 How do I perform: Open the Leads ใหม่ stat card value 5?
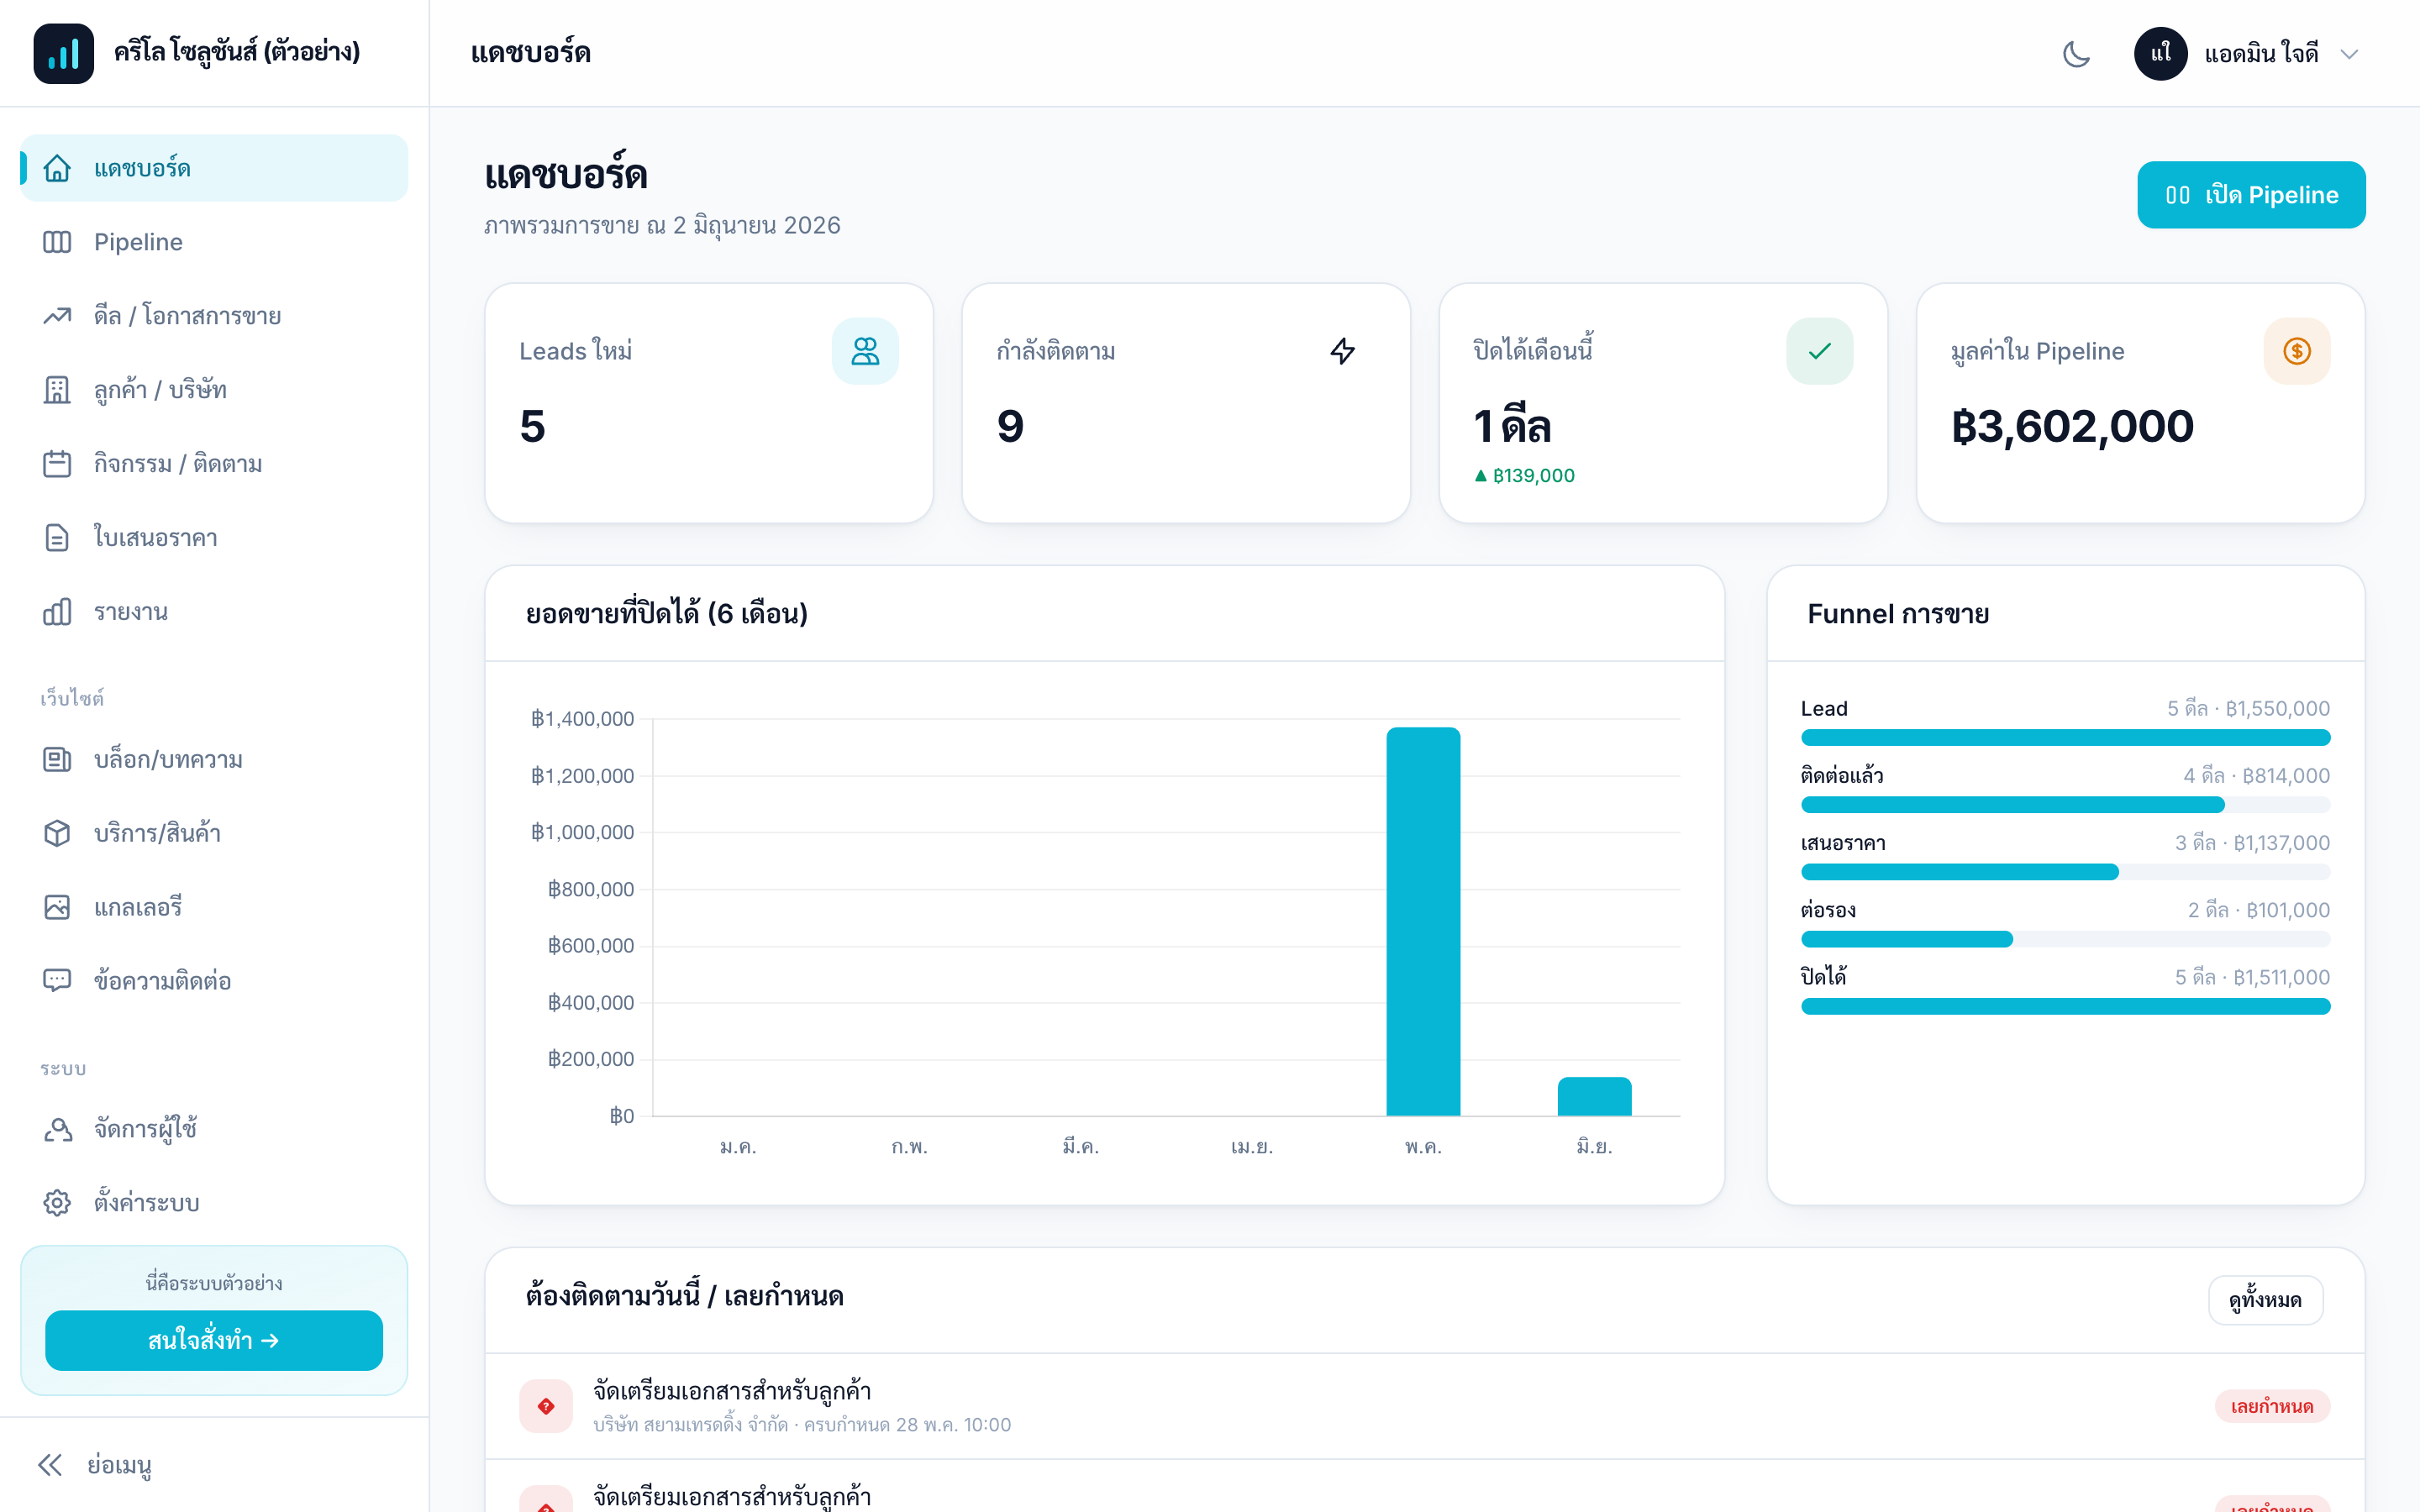pyautogui.click(x=532, y=426)
